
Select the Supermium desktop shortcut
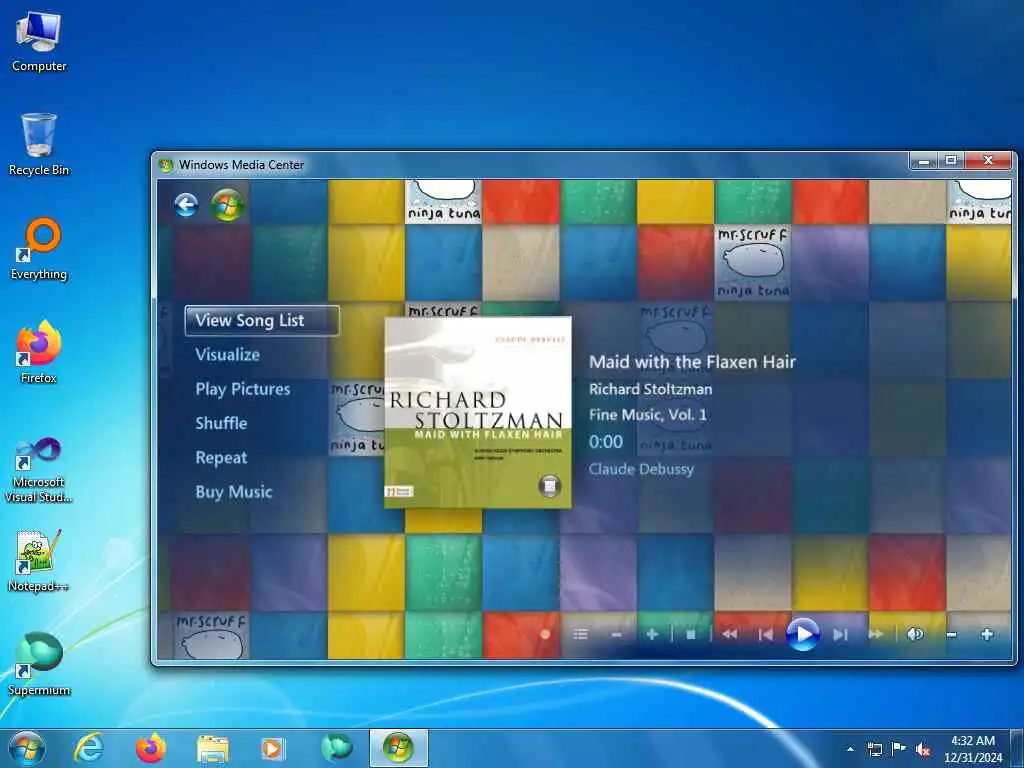click(x=39, y=664)
